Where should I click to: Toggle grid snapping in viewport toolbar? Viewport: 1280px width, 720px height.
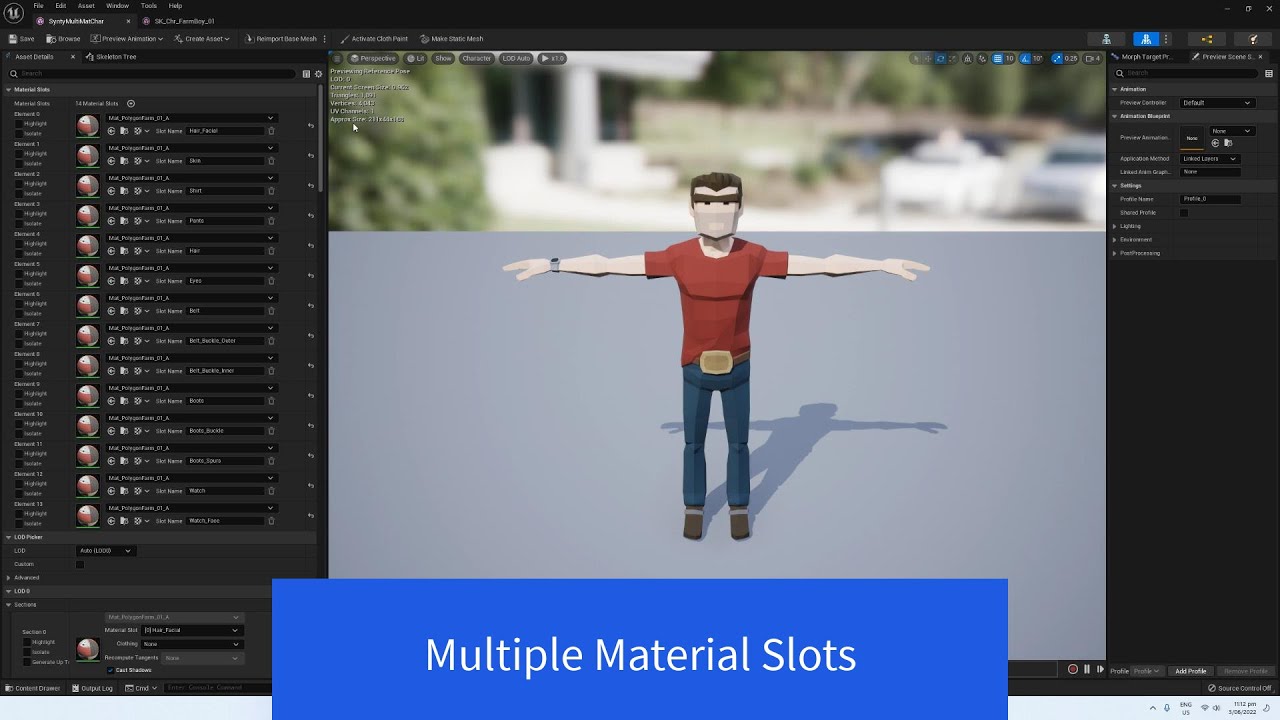pyautogui.click(x=997, y=58)
